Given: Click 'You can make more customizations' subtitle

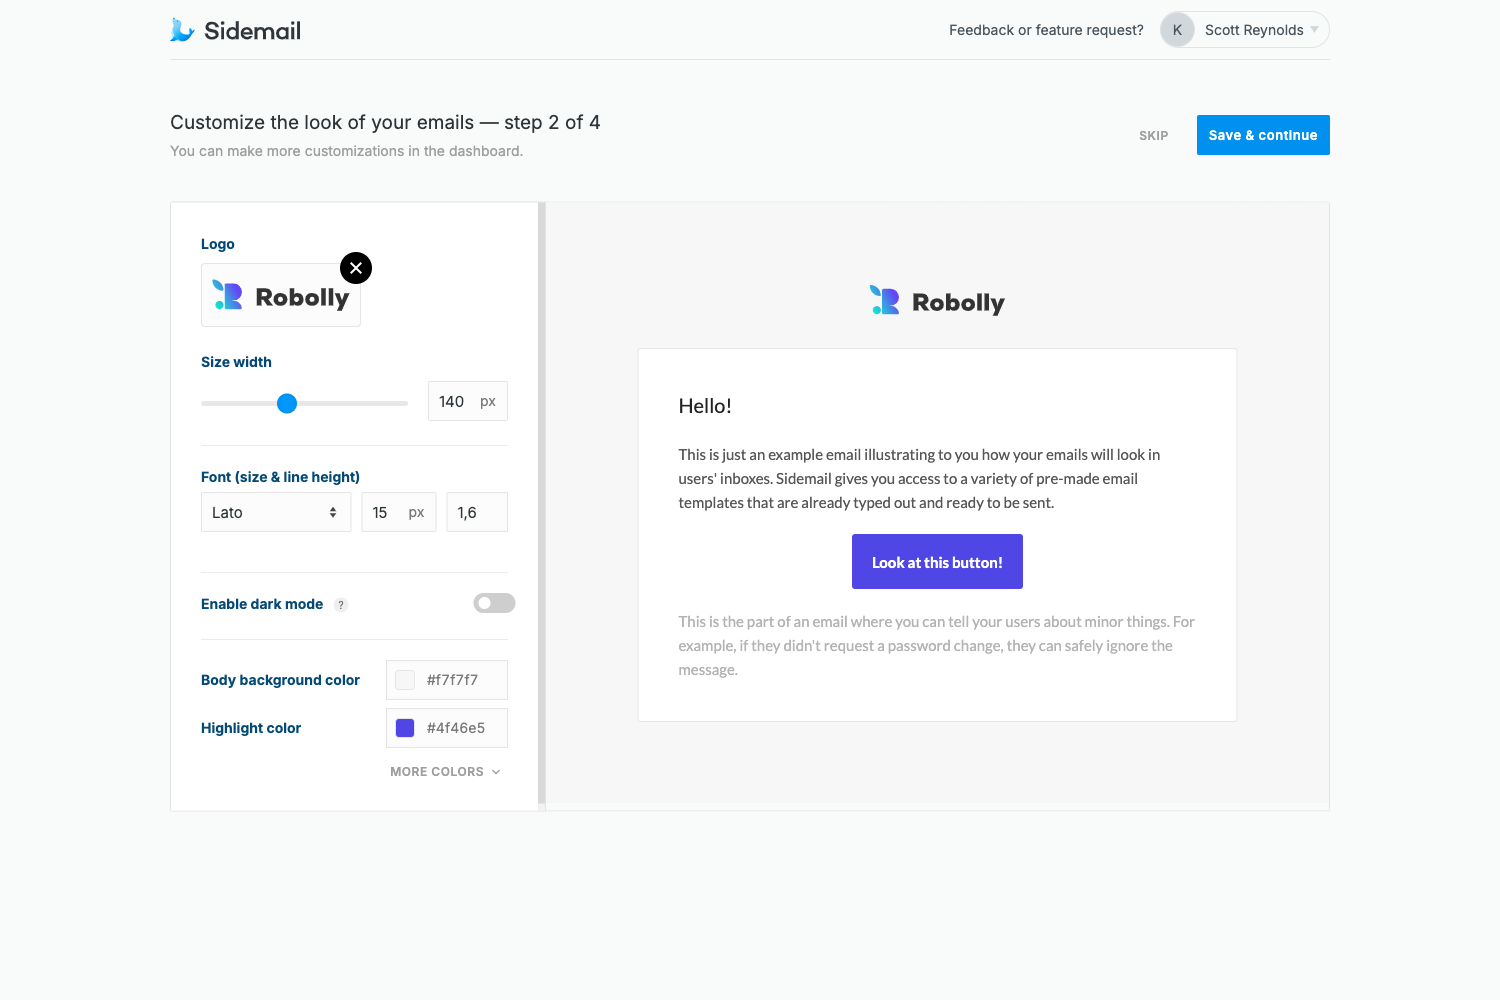Looking at the screenshot, I should point(346,151).
